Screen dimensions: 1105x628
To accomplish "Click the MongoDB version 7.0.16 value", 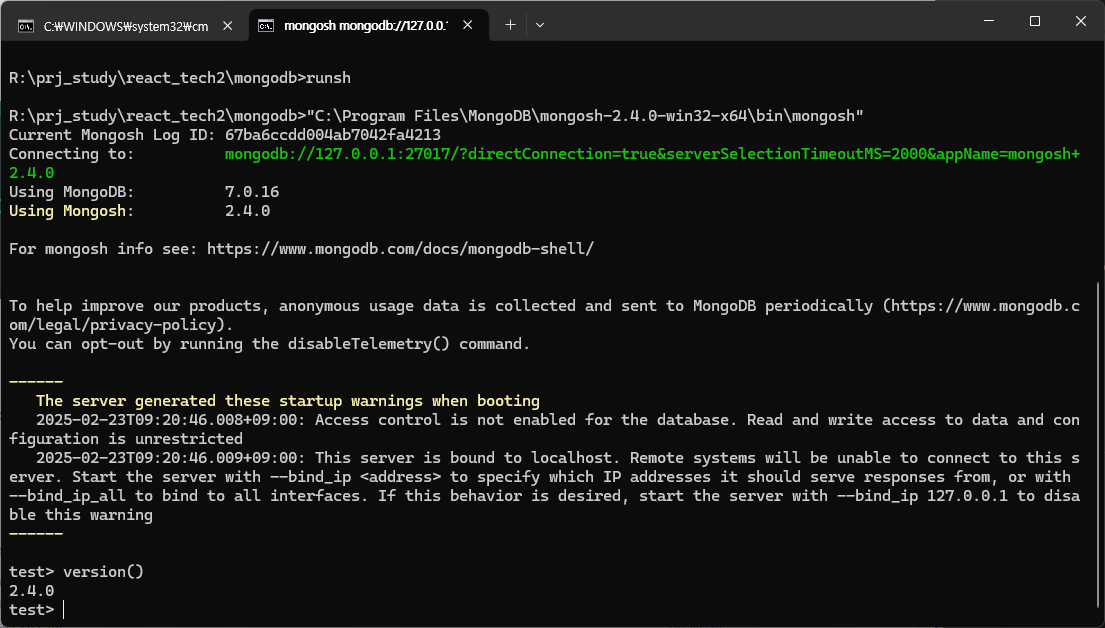I will pos(252,192).
